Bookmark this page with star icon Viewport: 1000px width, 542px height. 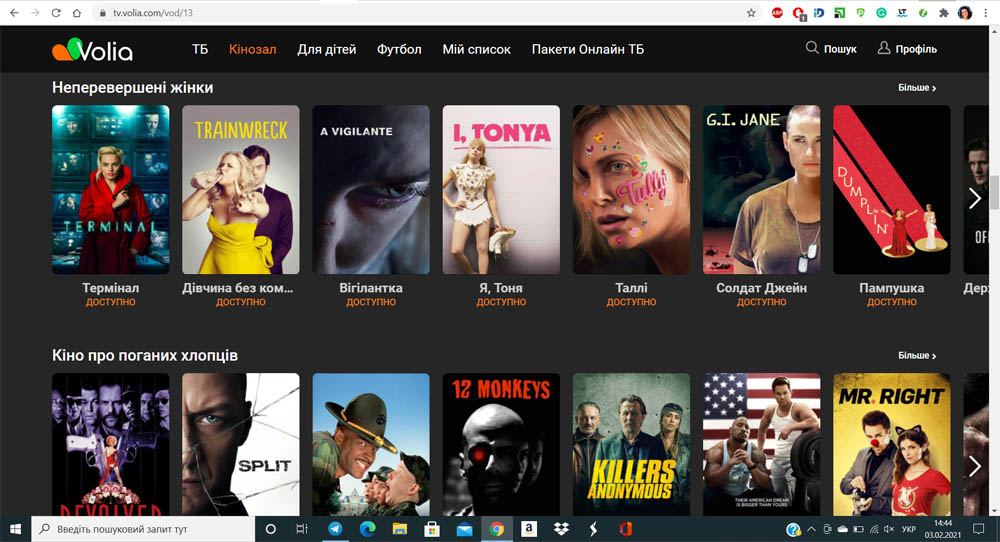coord(751,13)
